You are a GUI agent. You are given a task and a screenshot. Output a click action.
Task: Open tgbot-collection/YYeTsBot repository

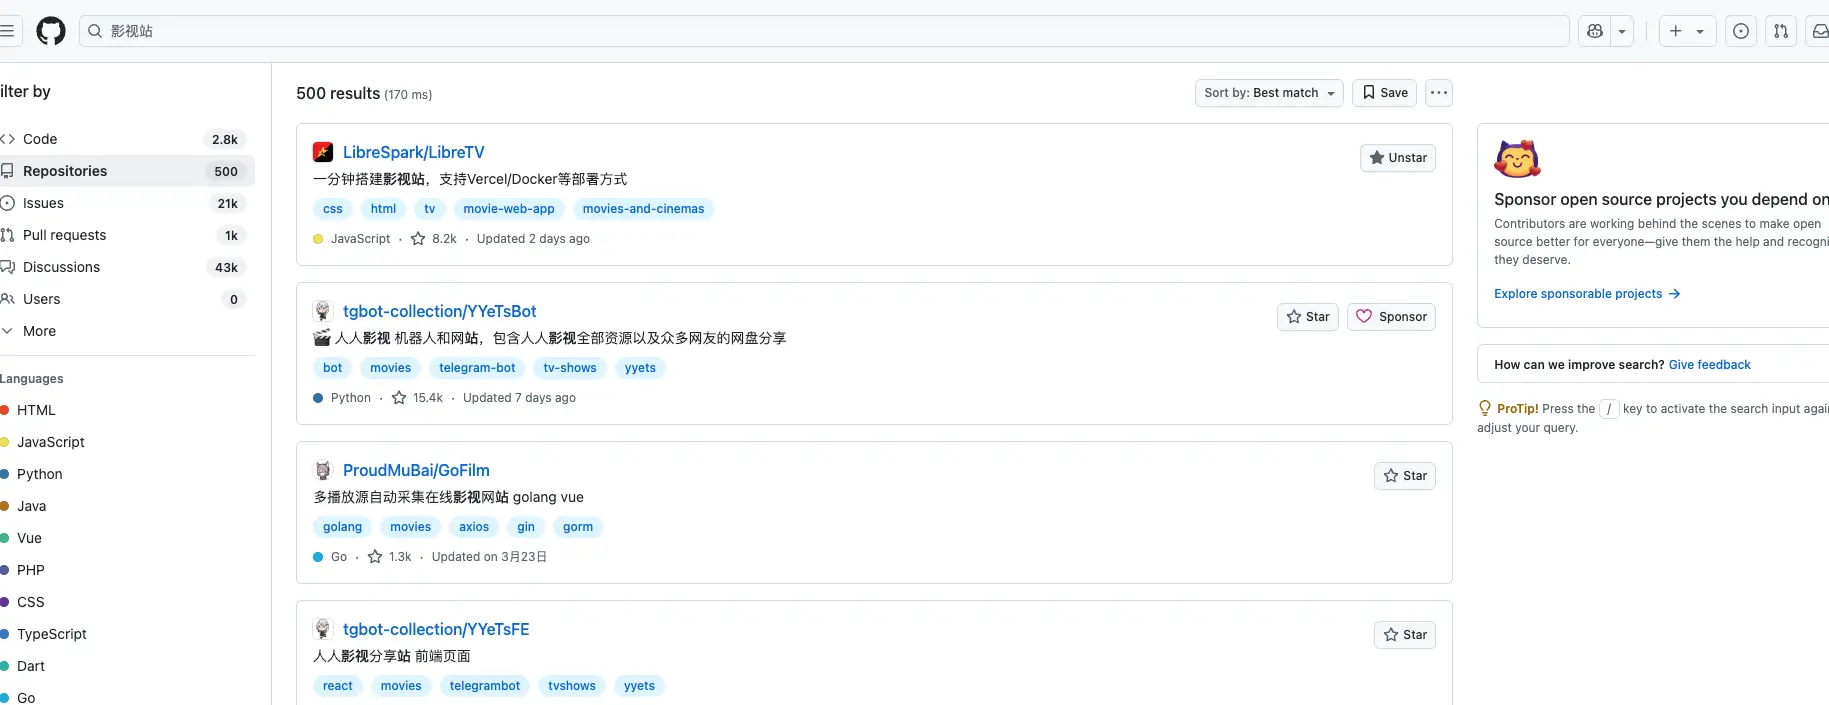pos(439,311)
